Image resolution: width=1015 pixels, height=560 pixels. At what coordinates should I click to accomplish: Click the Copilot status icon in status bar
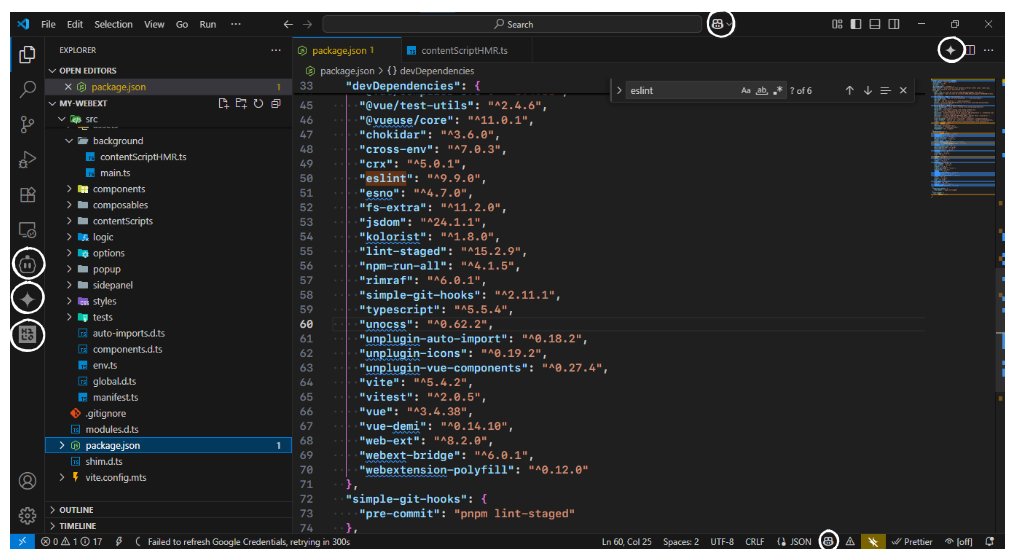828,541
